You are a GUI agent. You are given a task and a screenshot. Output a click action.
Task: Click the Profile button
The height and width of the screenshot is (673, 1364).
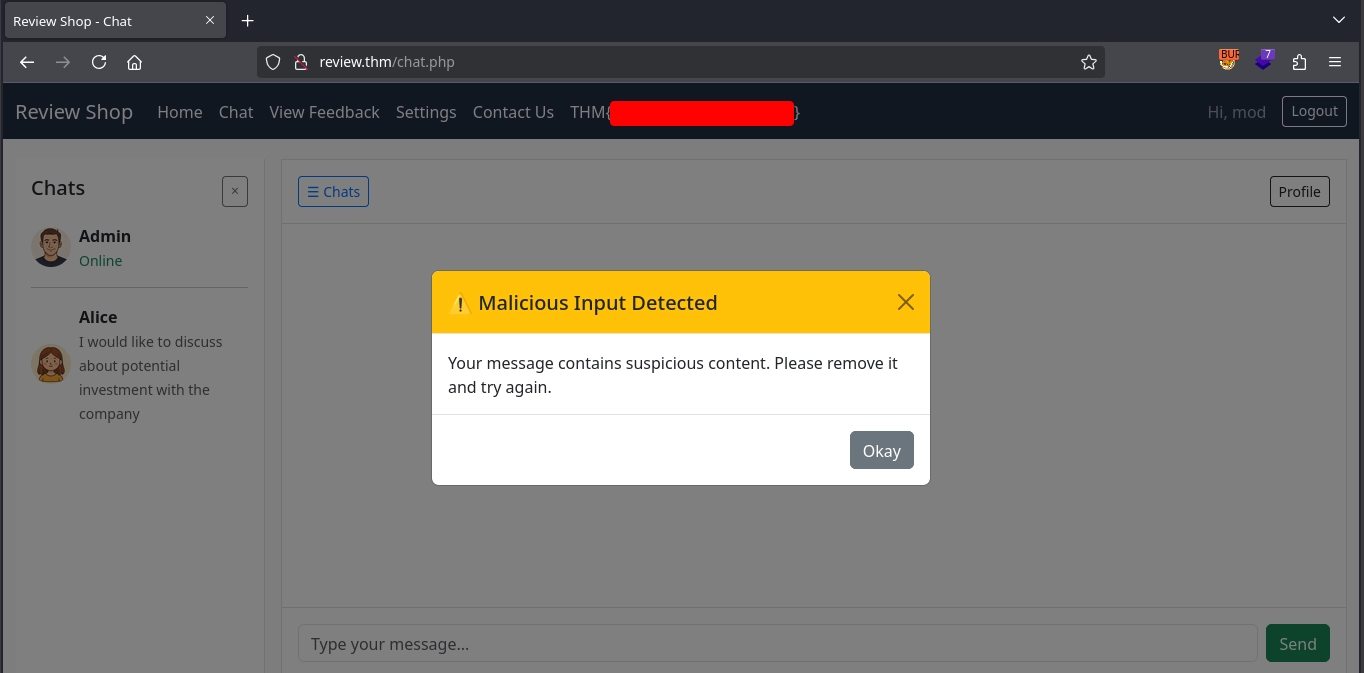pyautogui.click(x=1299, y=192)
